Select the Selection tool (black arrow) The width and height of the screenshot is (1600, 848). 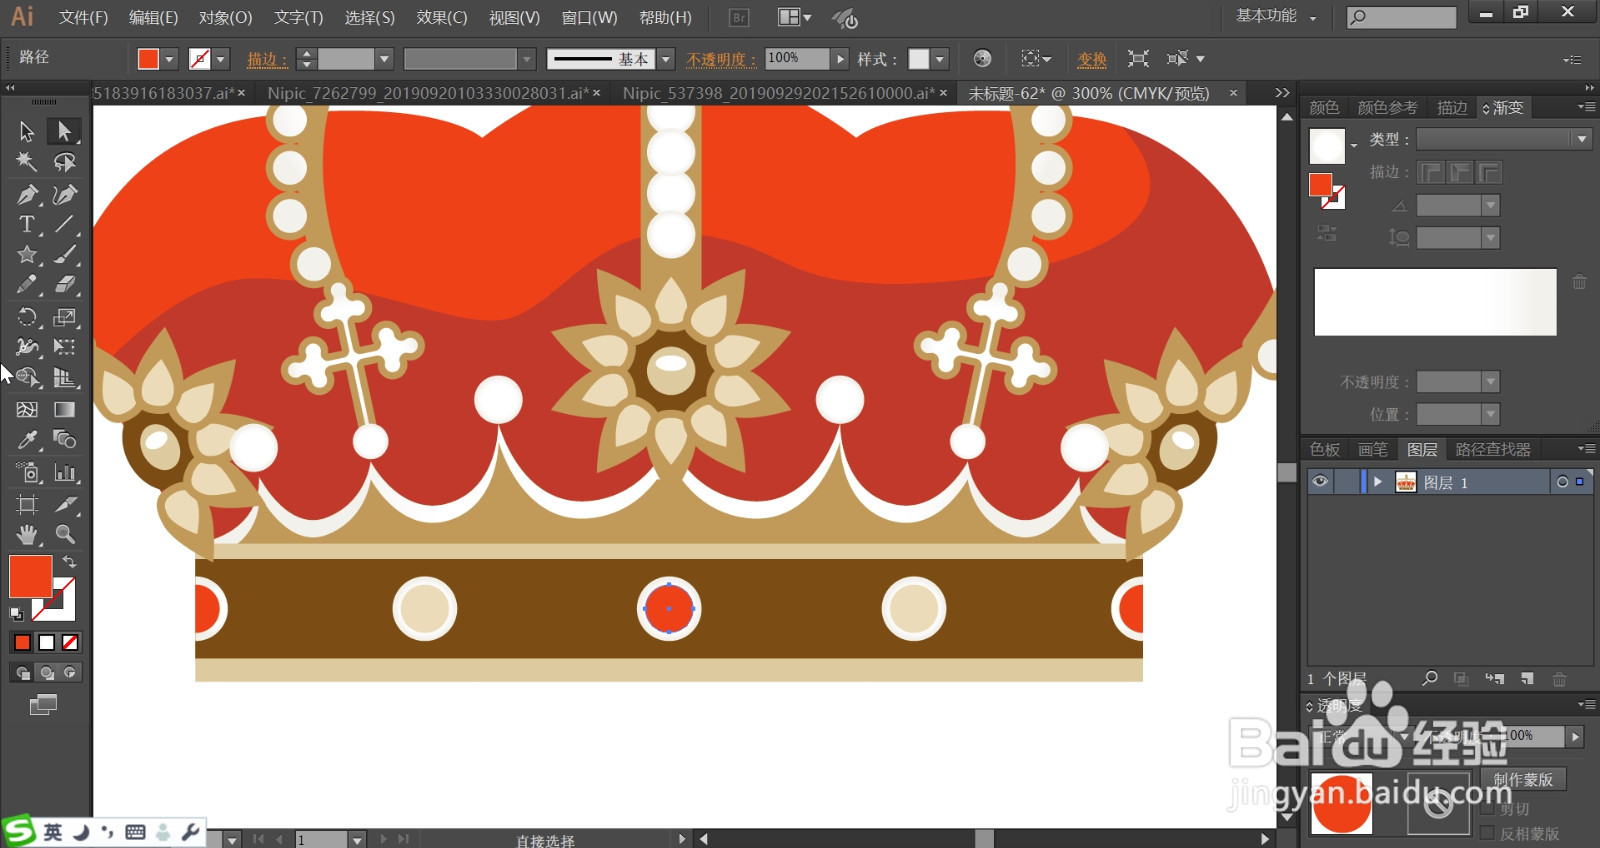[27, 131]
